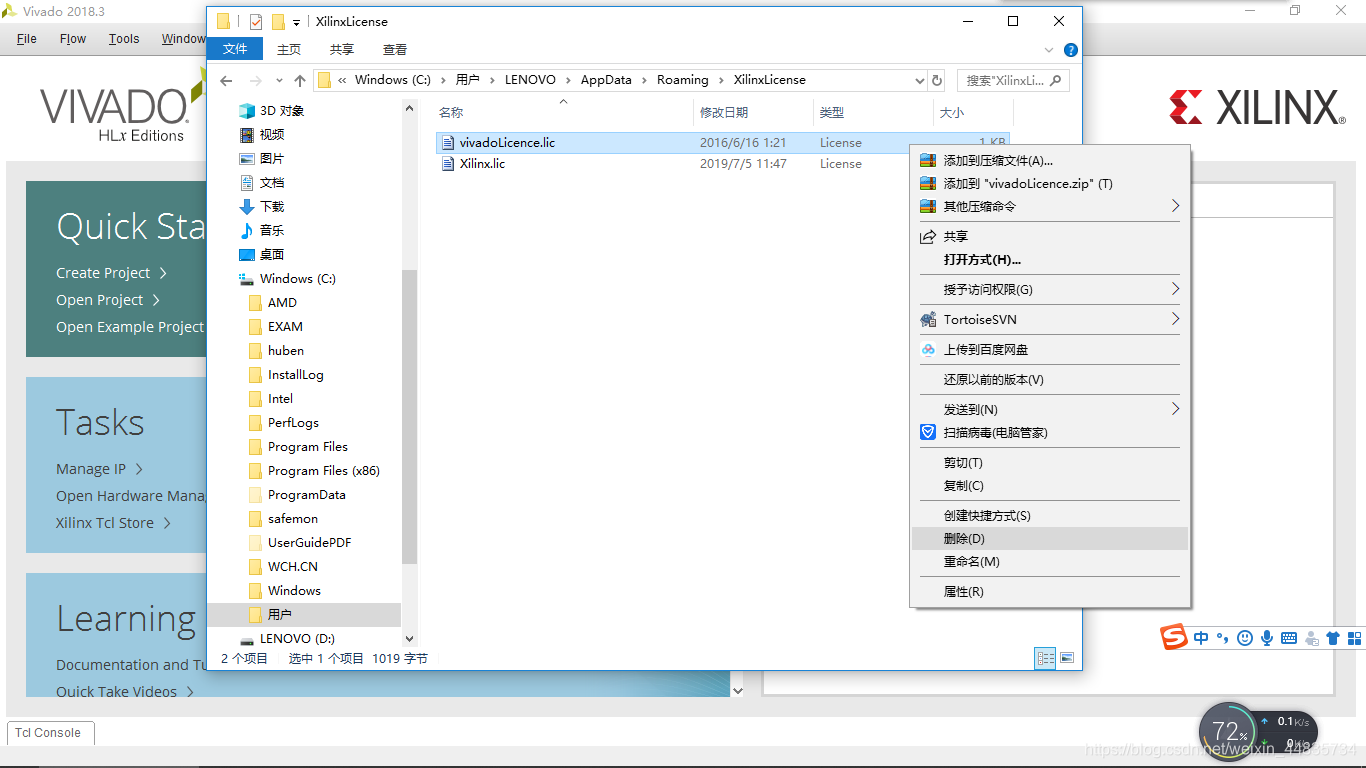Expand the 其他压缩命令 submenu
The width and height of the screenshot is (1366, 768).
coord(1000,206)
